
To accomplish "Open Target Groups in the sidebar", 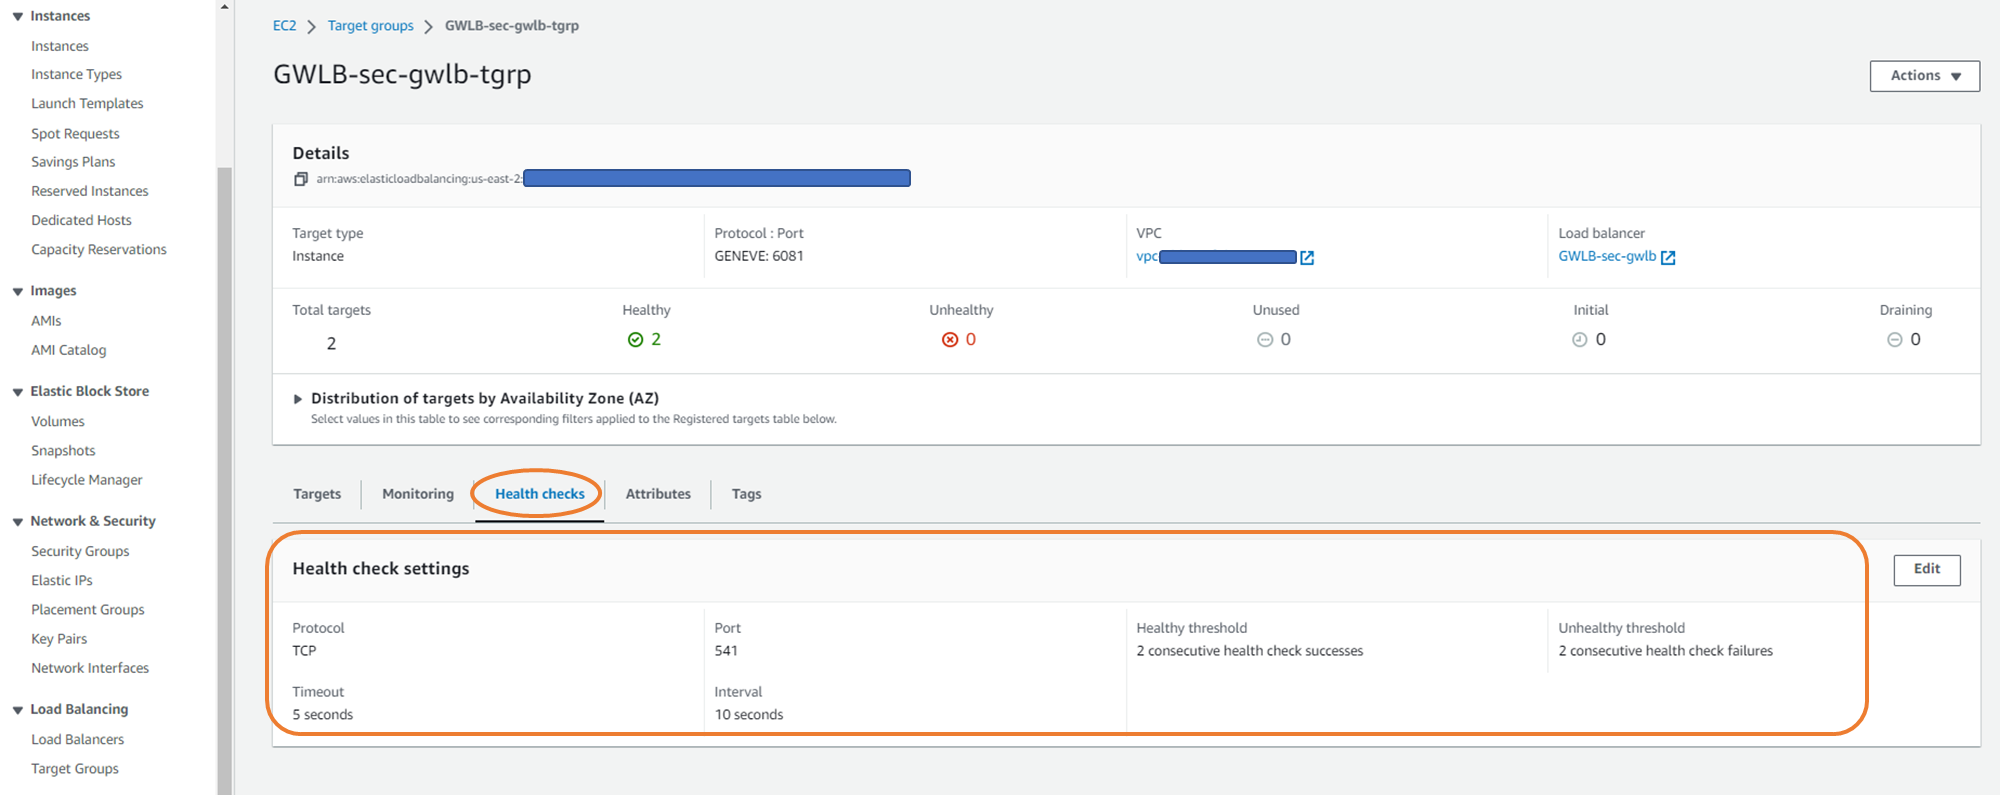I will point(75,769).
